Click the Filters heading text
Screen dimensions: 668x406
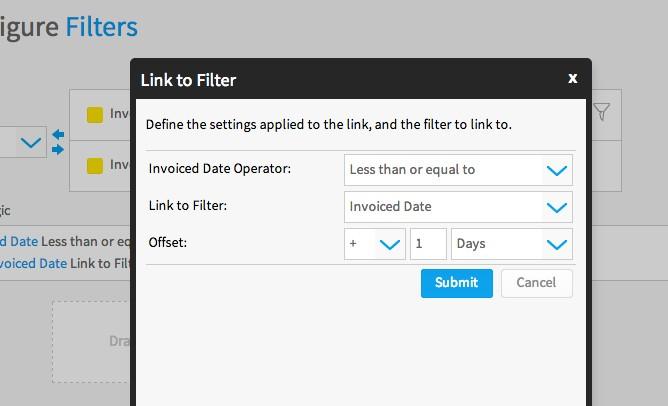pyautogui.click(x=101, y=27)
